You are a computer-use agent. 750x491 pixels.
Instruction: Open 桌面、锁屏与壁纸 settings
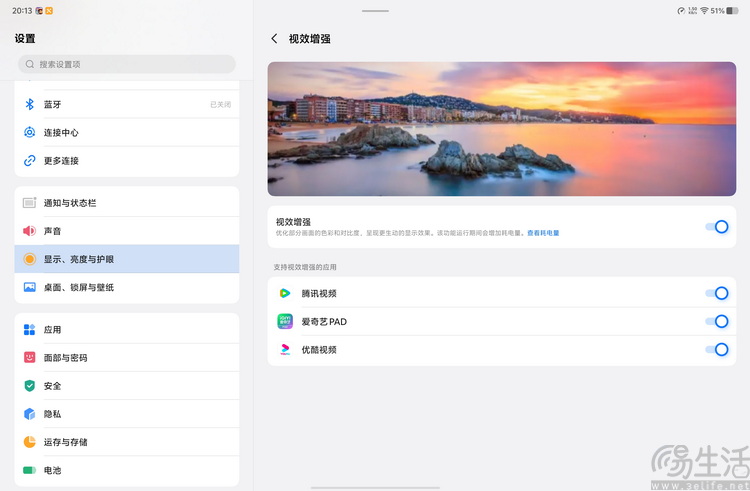(x=127, y=287)
